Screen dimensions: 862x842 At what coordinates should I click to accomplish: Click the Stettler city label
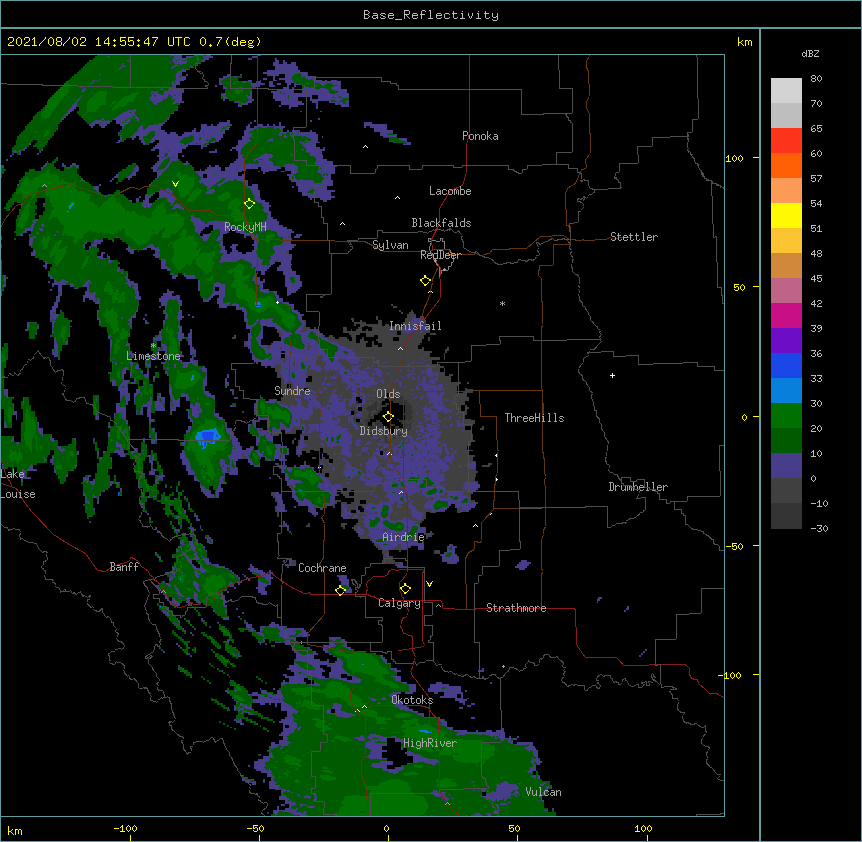pyautogui.click(x=634, y=237)
